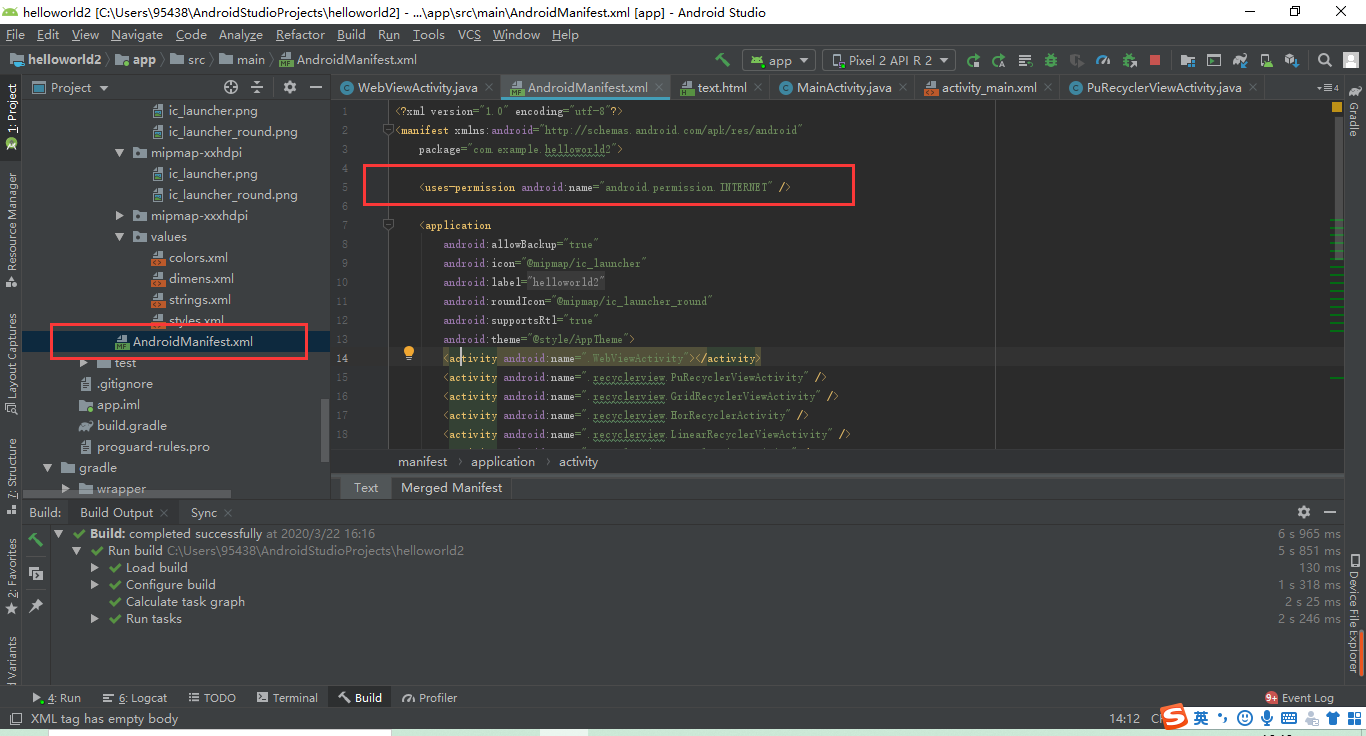
Task: Attach debugger using bug-with-arrow icon
Action: (x=1130, y=60)
